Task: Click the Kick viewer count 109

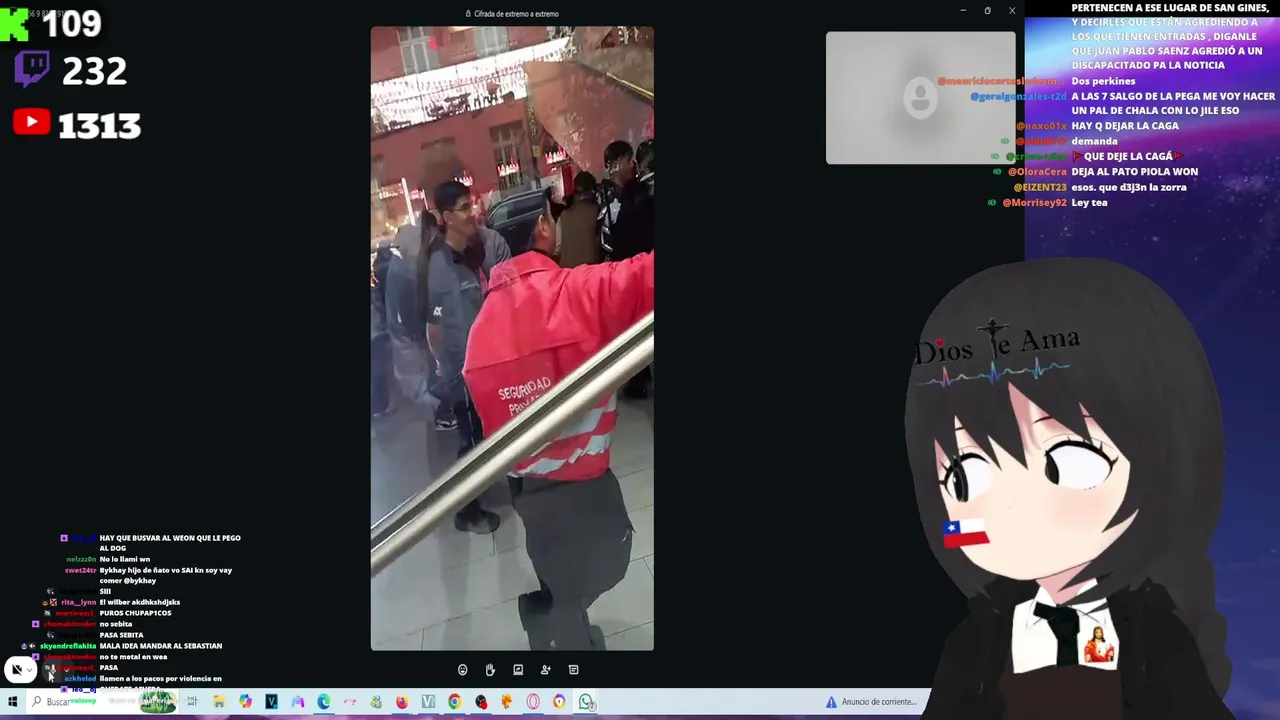Action: tap(71, 23)
